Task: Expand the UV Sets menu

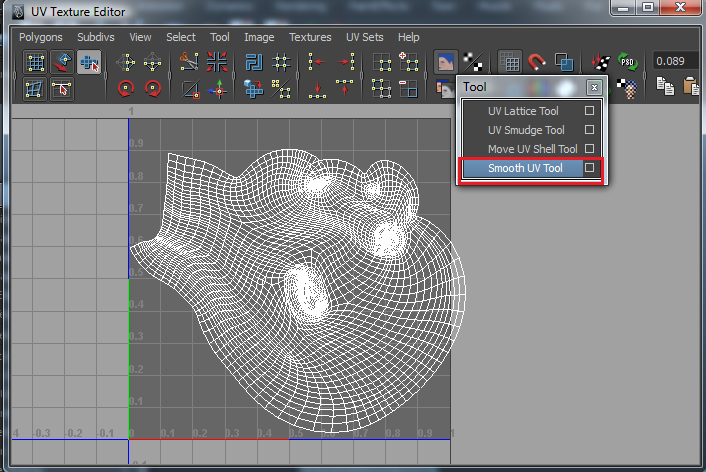Action: (364, 37)
